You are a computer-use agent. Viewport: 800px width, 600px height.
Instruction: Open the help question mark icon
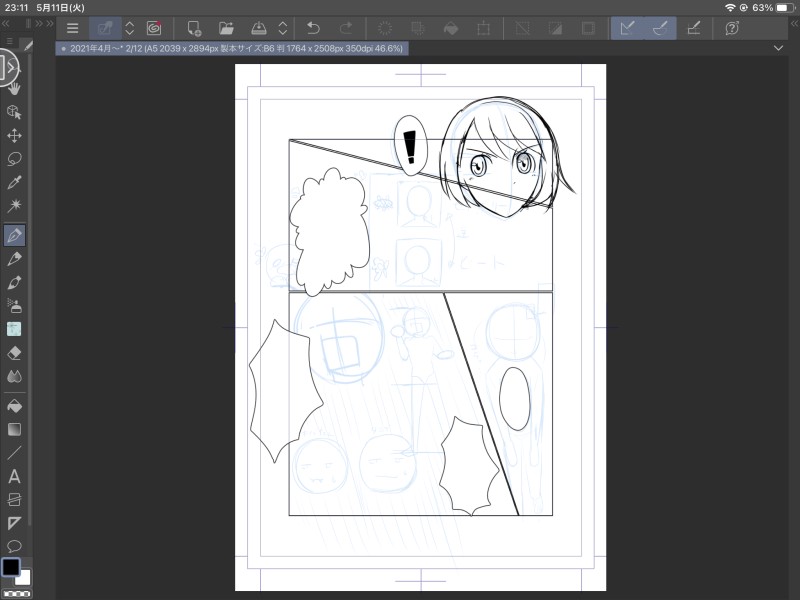[732, 28]
